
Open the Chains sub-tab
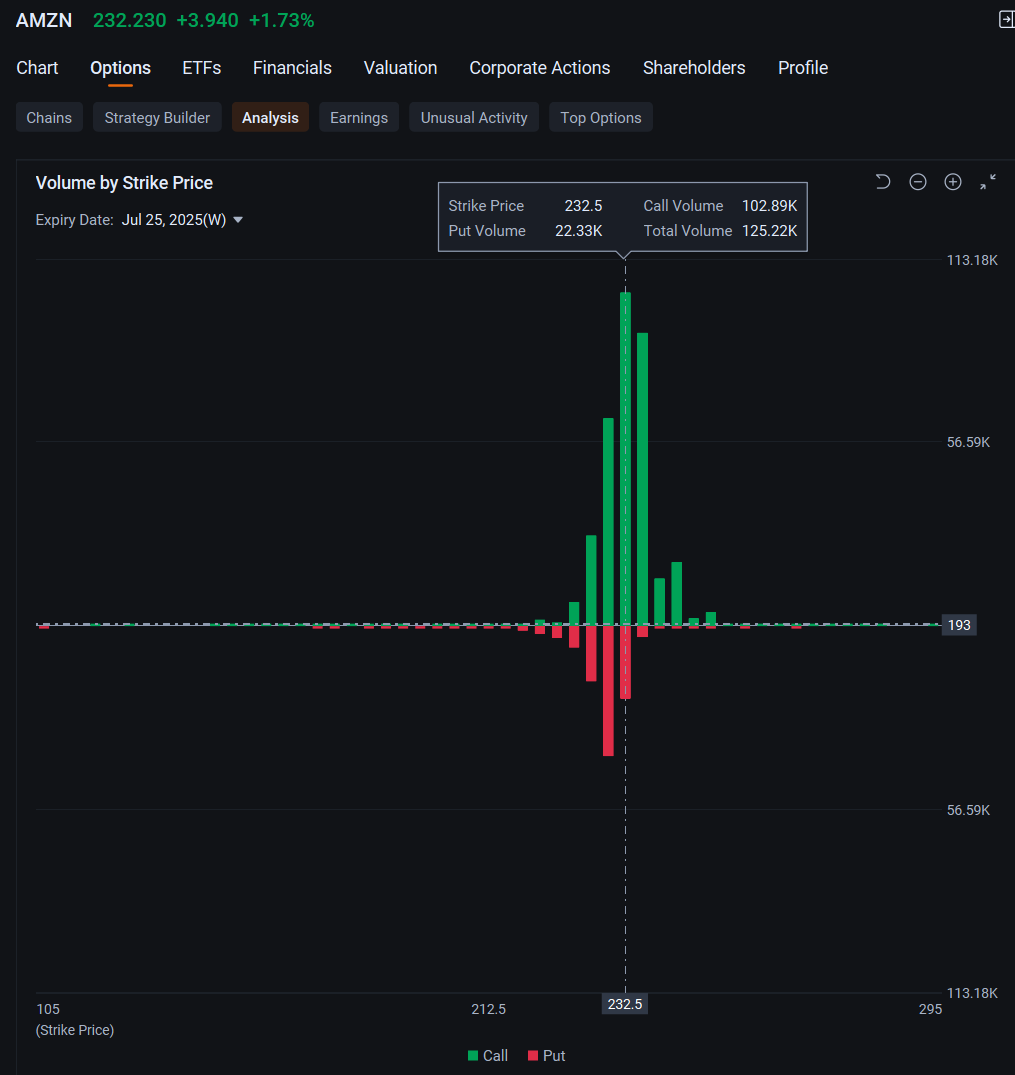click(x=49, y=117)
